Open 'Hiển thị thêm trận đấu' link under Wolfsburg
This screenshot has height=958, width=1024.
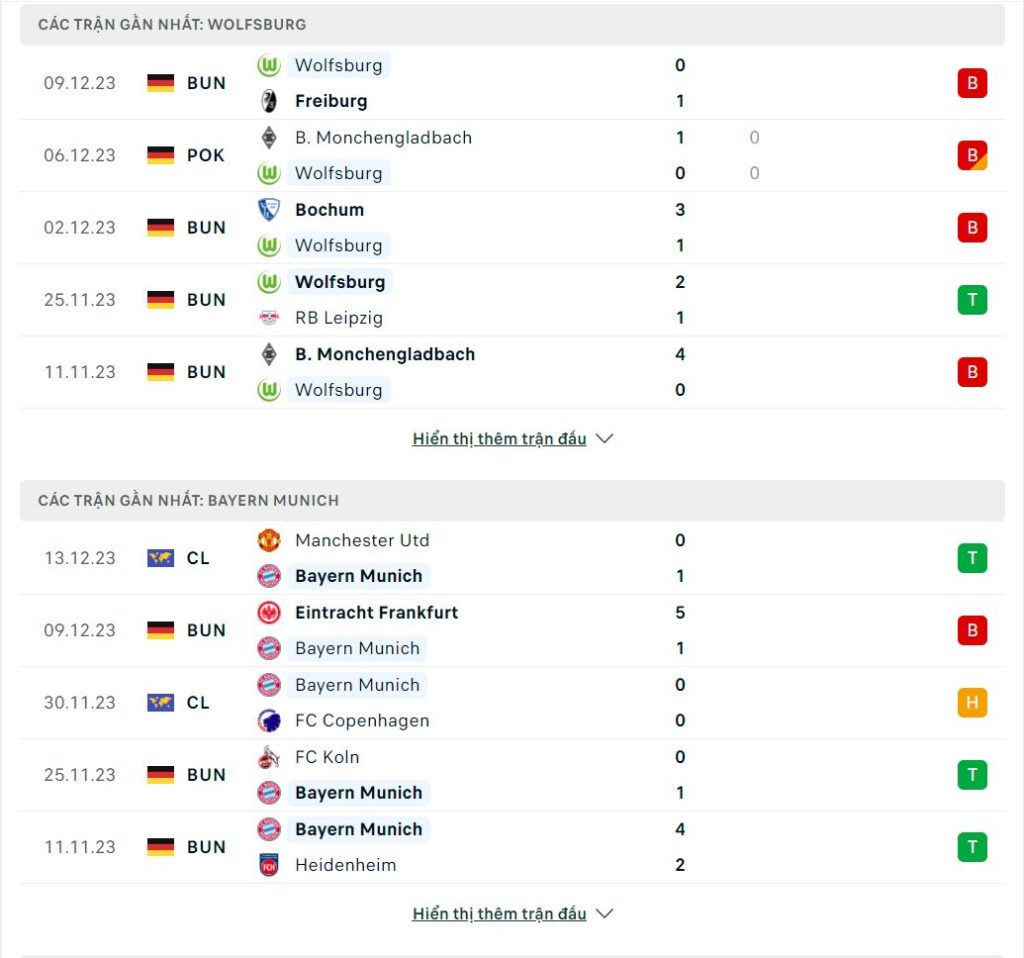[x=499, y=439]
